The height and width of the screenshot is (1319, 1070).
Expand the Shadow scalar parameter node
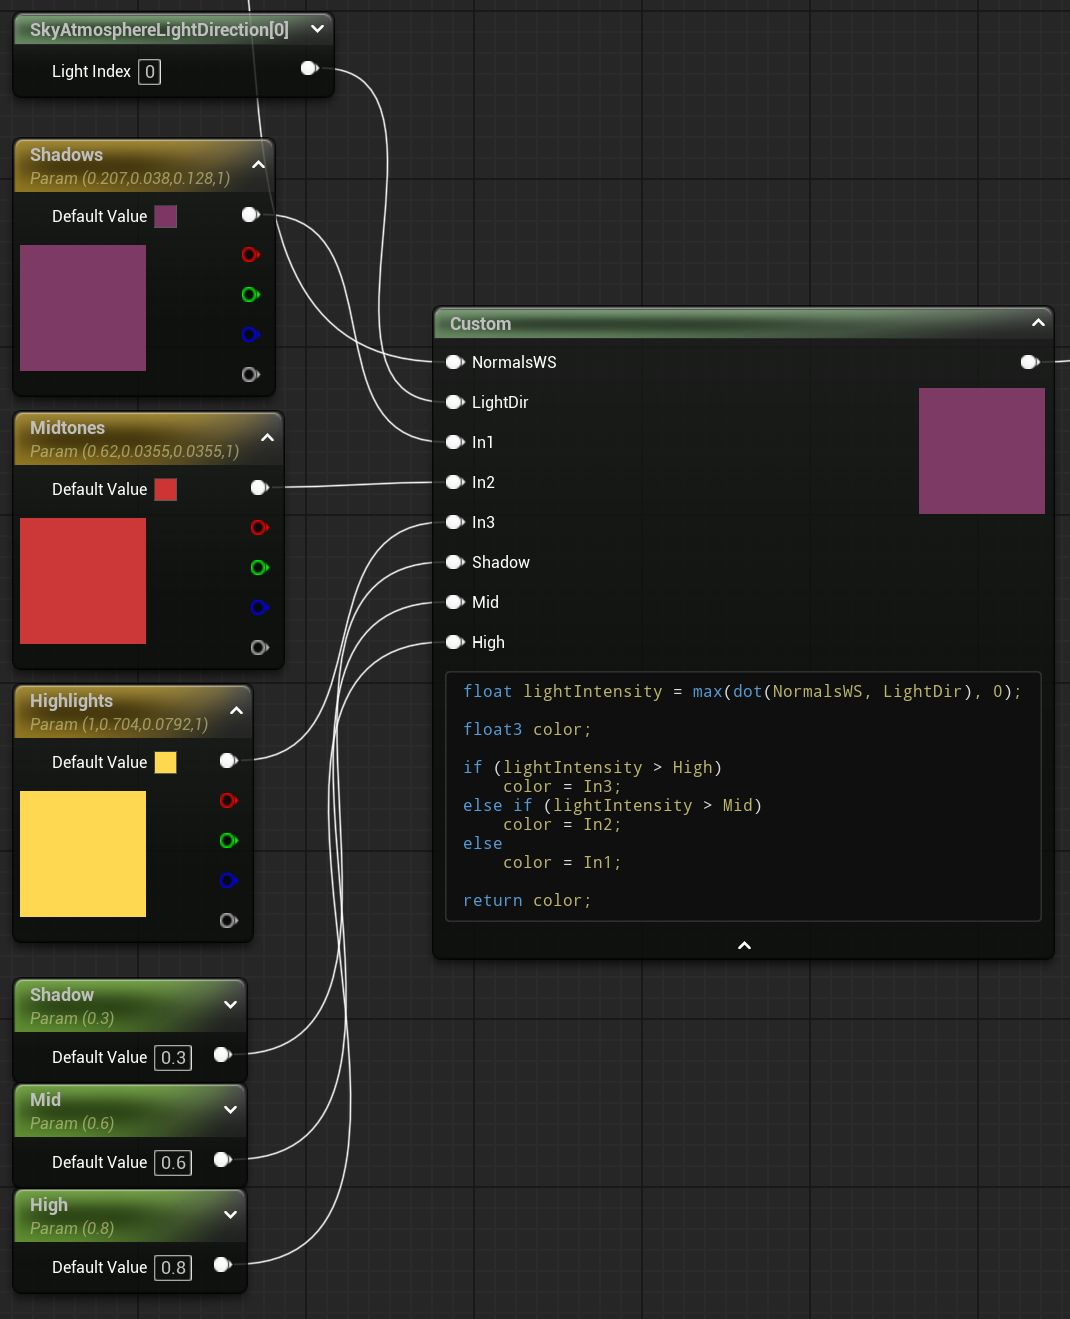(230, 1005)
